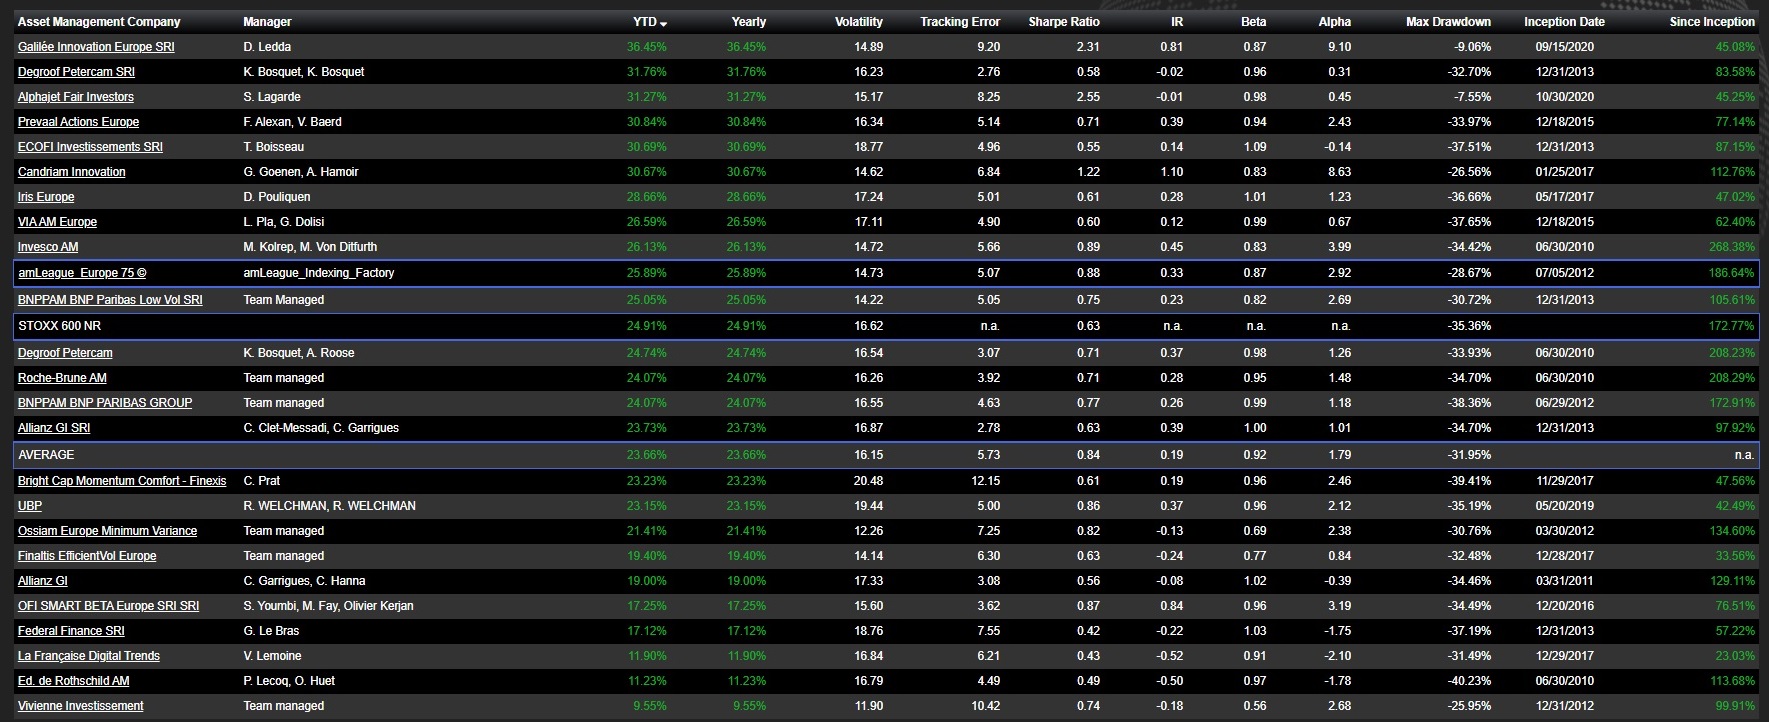This screenshot has width=1769, height=722.
Task: Open Alphajet Fair Investors link
Action: (x=76, y=97)
